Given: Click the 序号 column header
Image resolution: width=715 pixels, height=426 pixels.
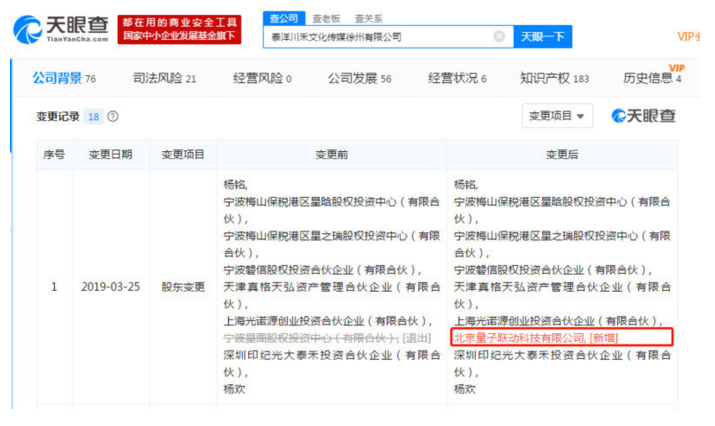Looking at the screenshot, I should (x=54, y=155).
